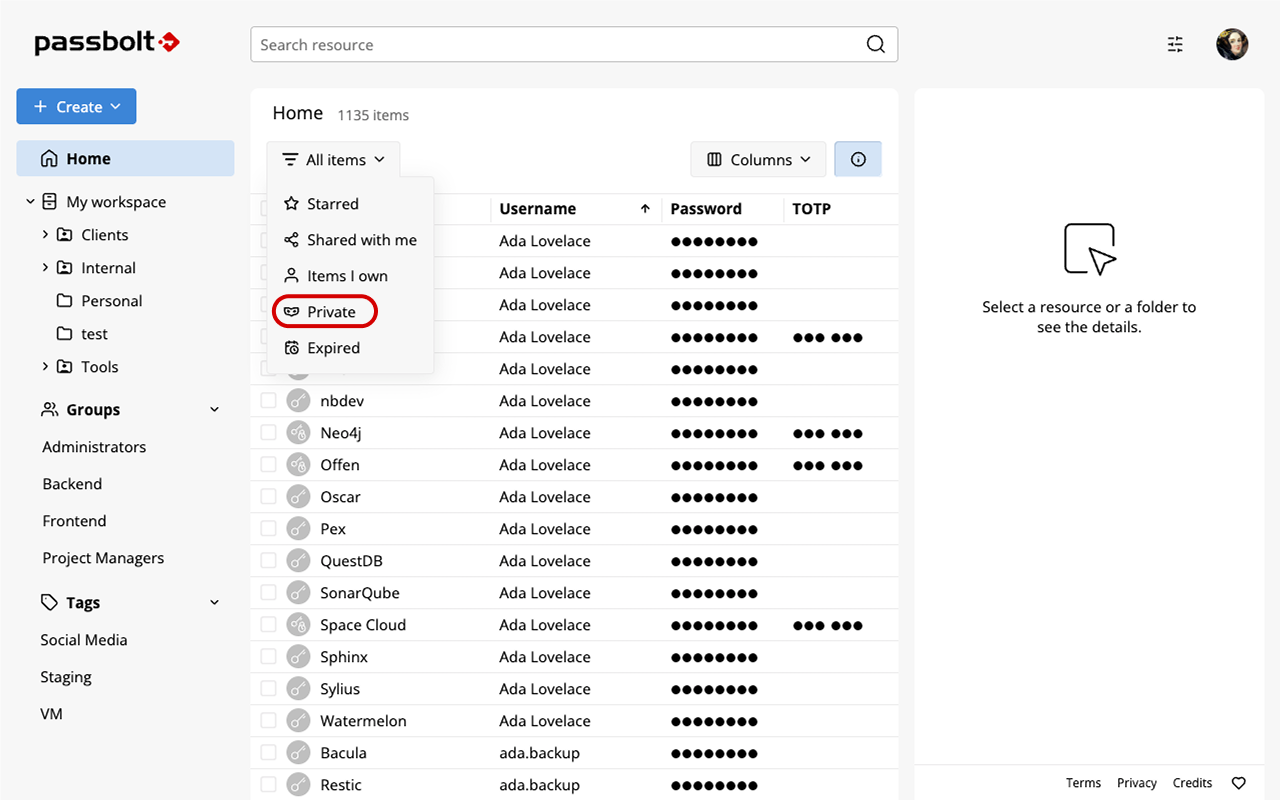Click the key icon beside Sylius
Viewport: 1281px width, 801px height.
pyautogui.click(x=297, y=689)
